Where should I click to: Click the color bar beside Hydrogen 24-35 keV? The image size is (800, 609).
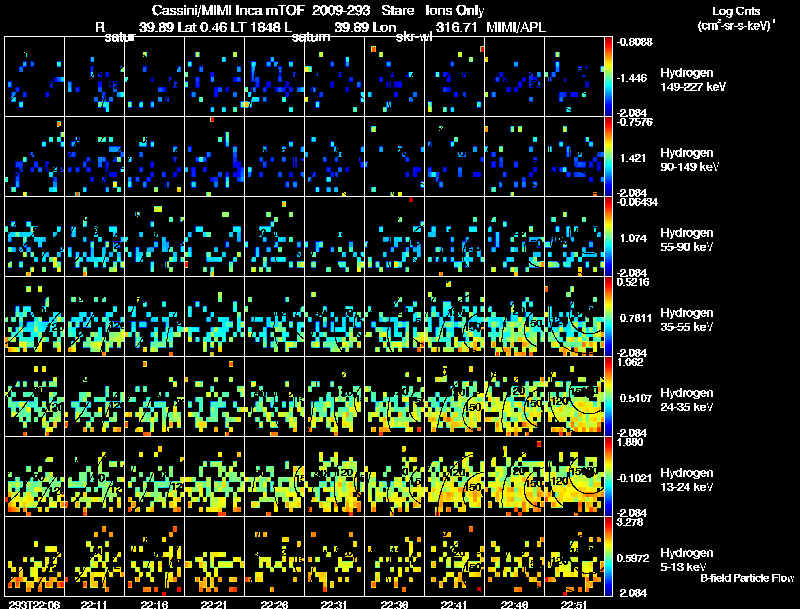(x=608, y=397)
